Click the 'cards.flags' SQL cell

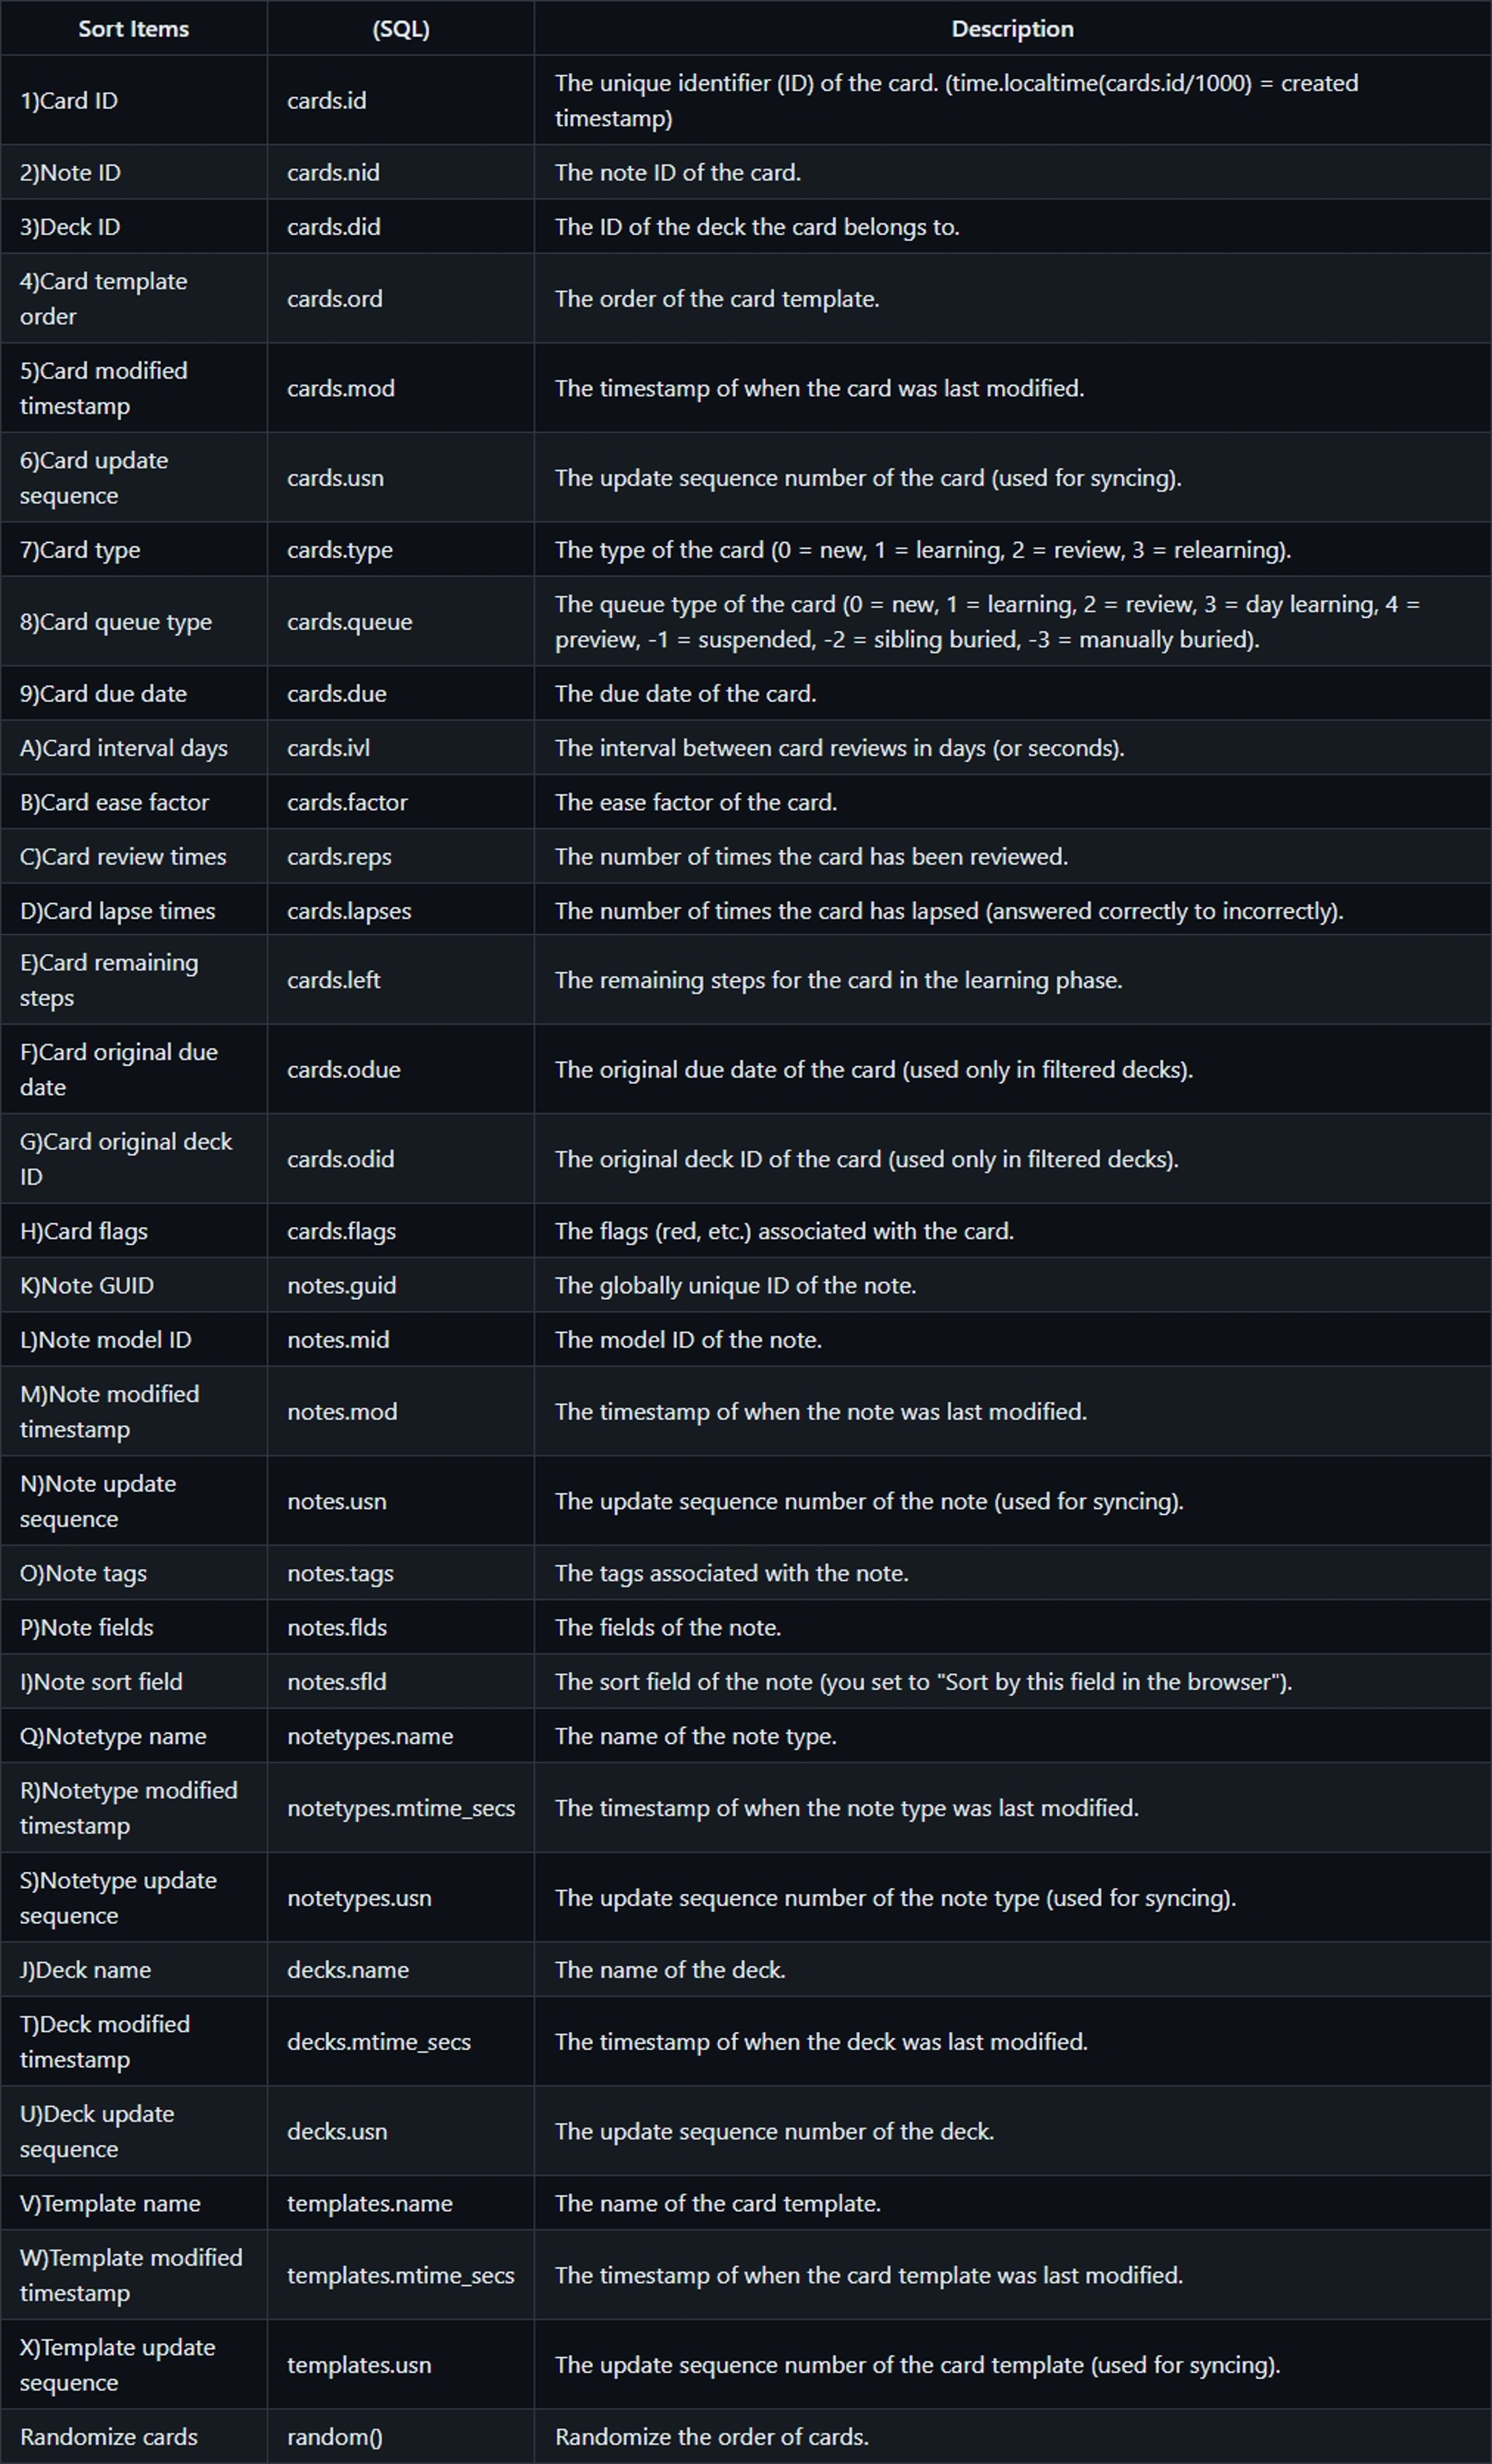coord(341,1231)
